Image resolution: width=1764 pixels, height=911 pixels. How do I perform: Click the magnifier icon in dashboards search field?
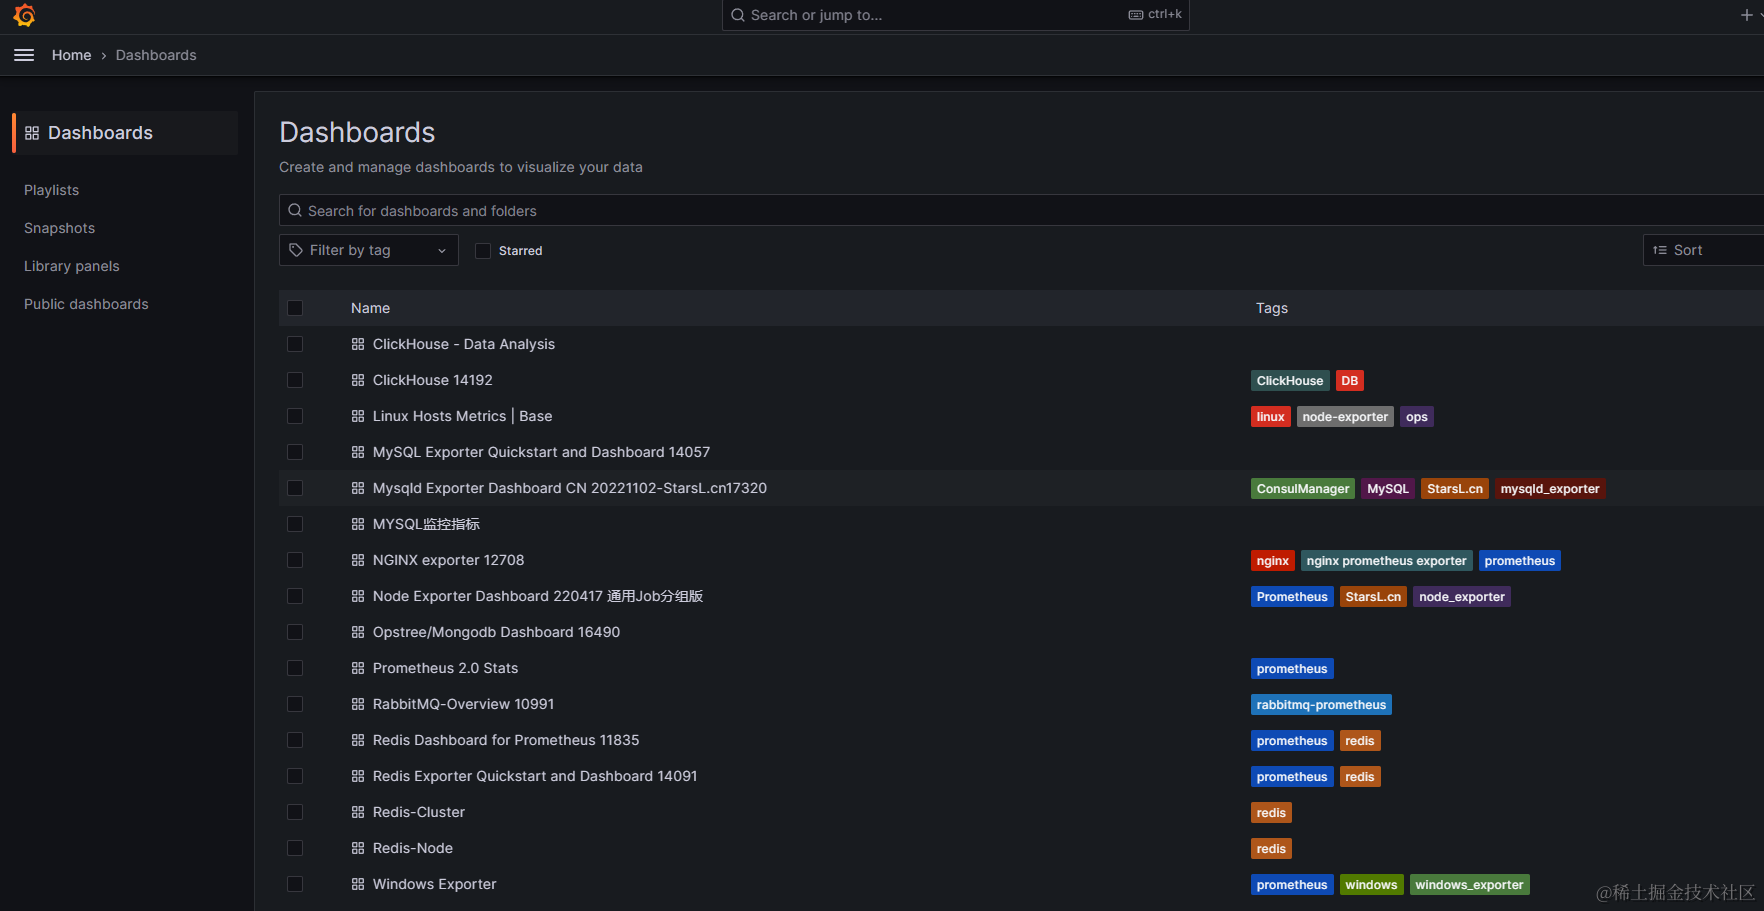[295, 211]
